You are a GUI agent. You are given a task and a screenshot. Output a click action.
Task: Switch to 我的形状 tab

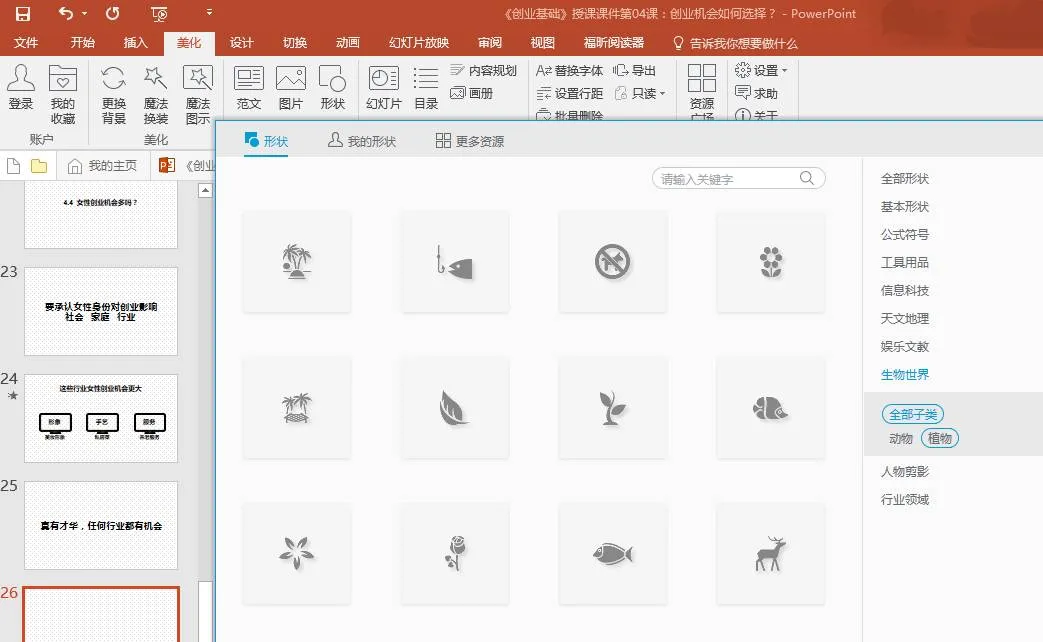[x=362, y=141]
